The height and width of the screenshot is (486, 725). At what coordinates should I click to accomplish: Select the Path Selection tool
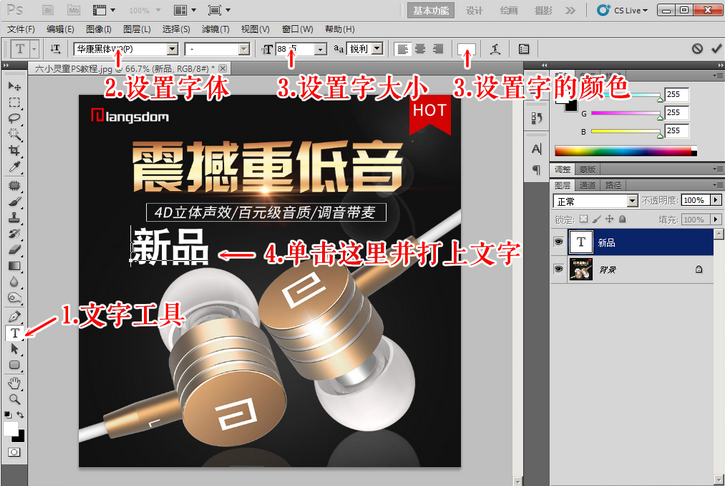(x=14, y=349)
